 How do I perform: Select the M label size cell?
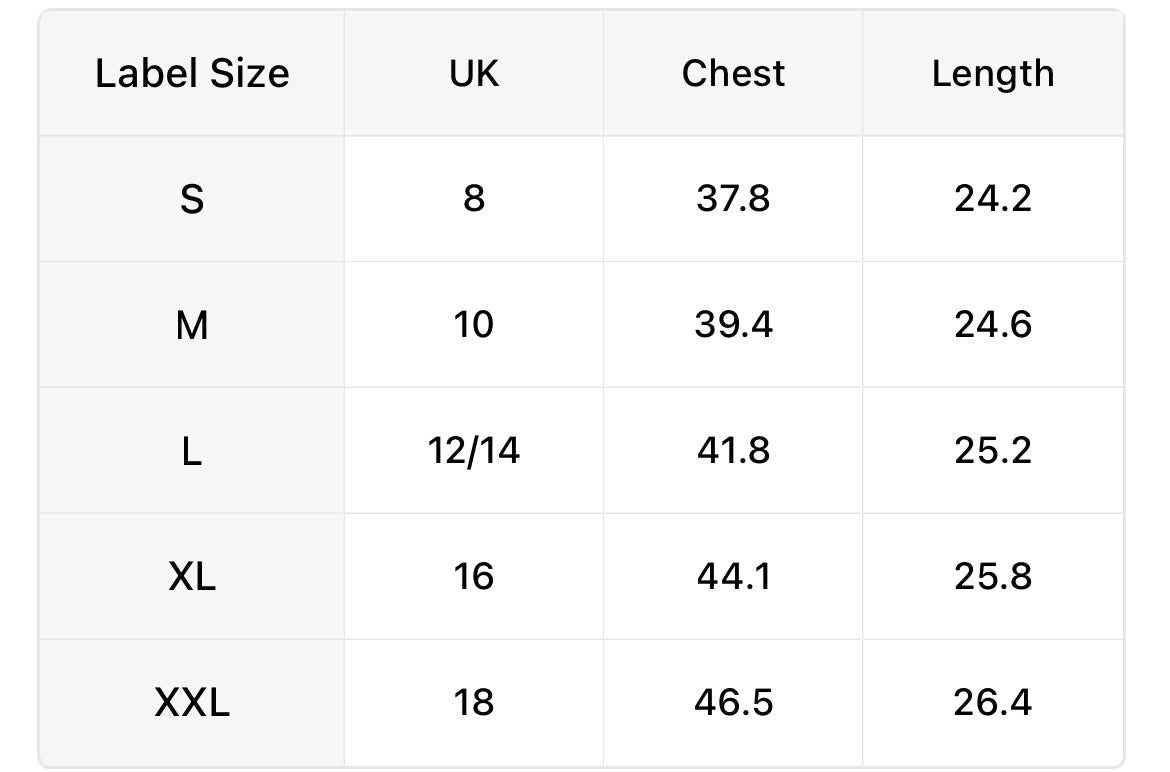(x=192, y=324)
